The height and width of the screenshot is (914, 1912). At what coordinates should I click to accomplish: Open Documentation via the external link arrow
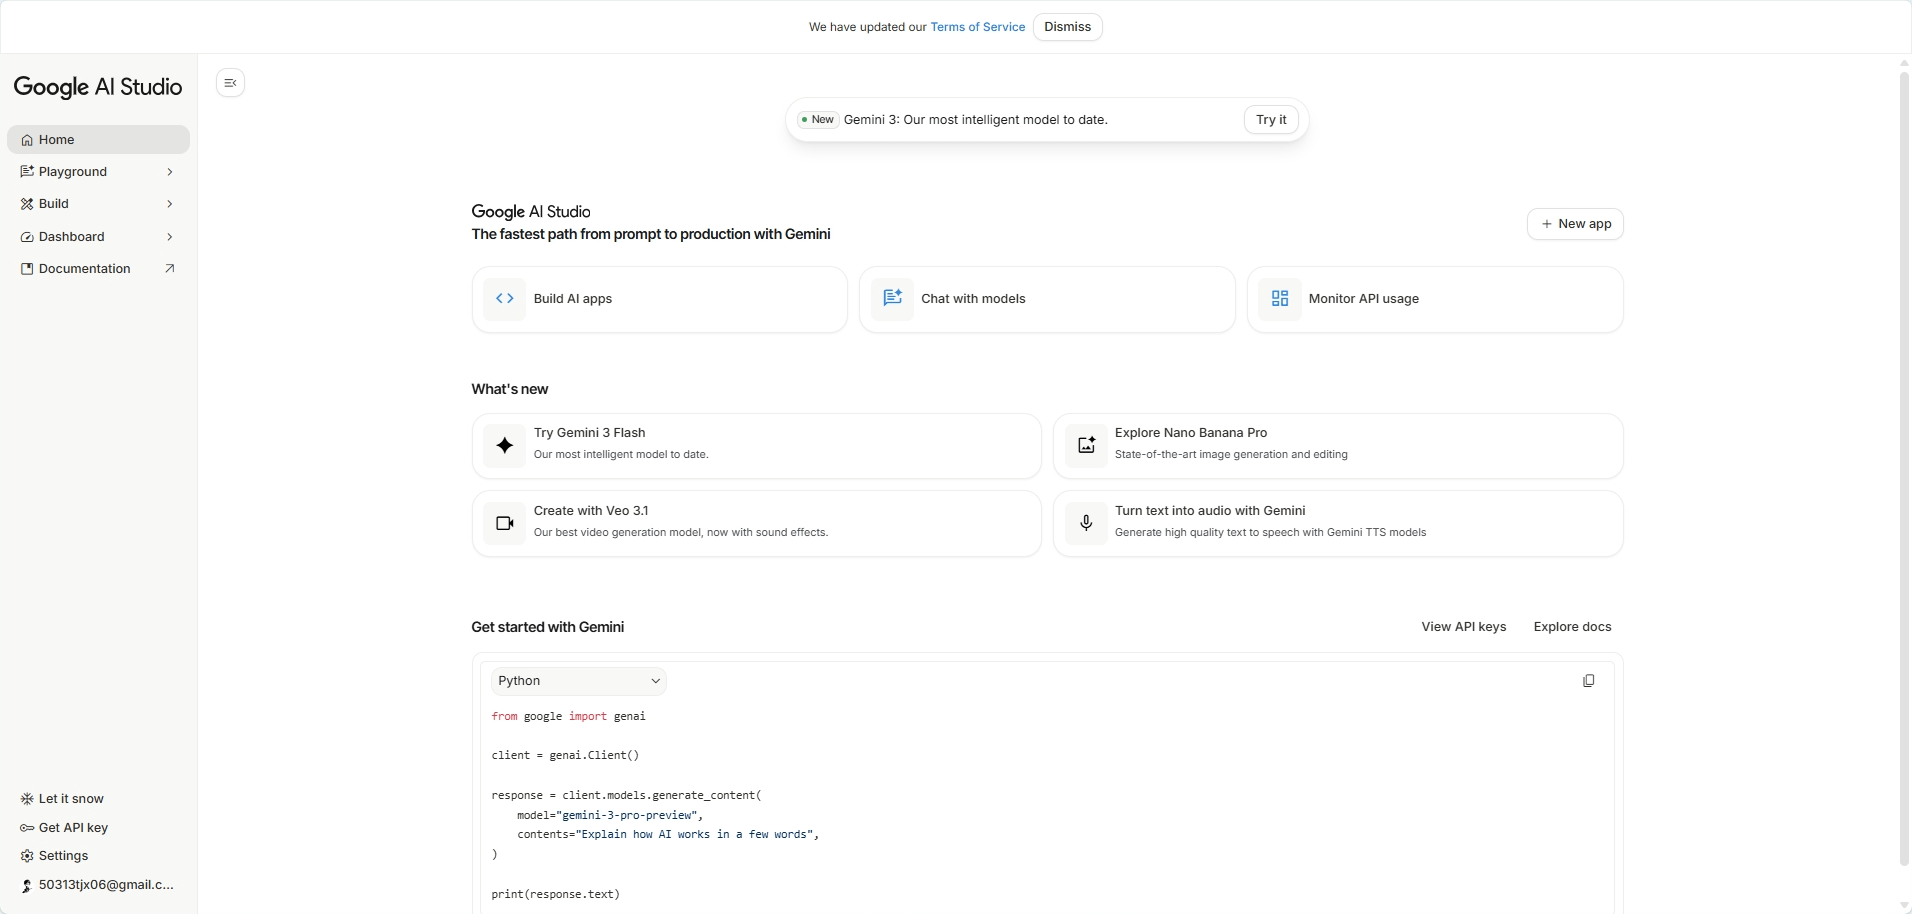pos(170,268)
